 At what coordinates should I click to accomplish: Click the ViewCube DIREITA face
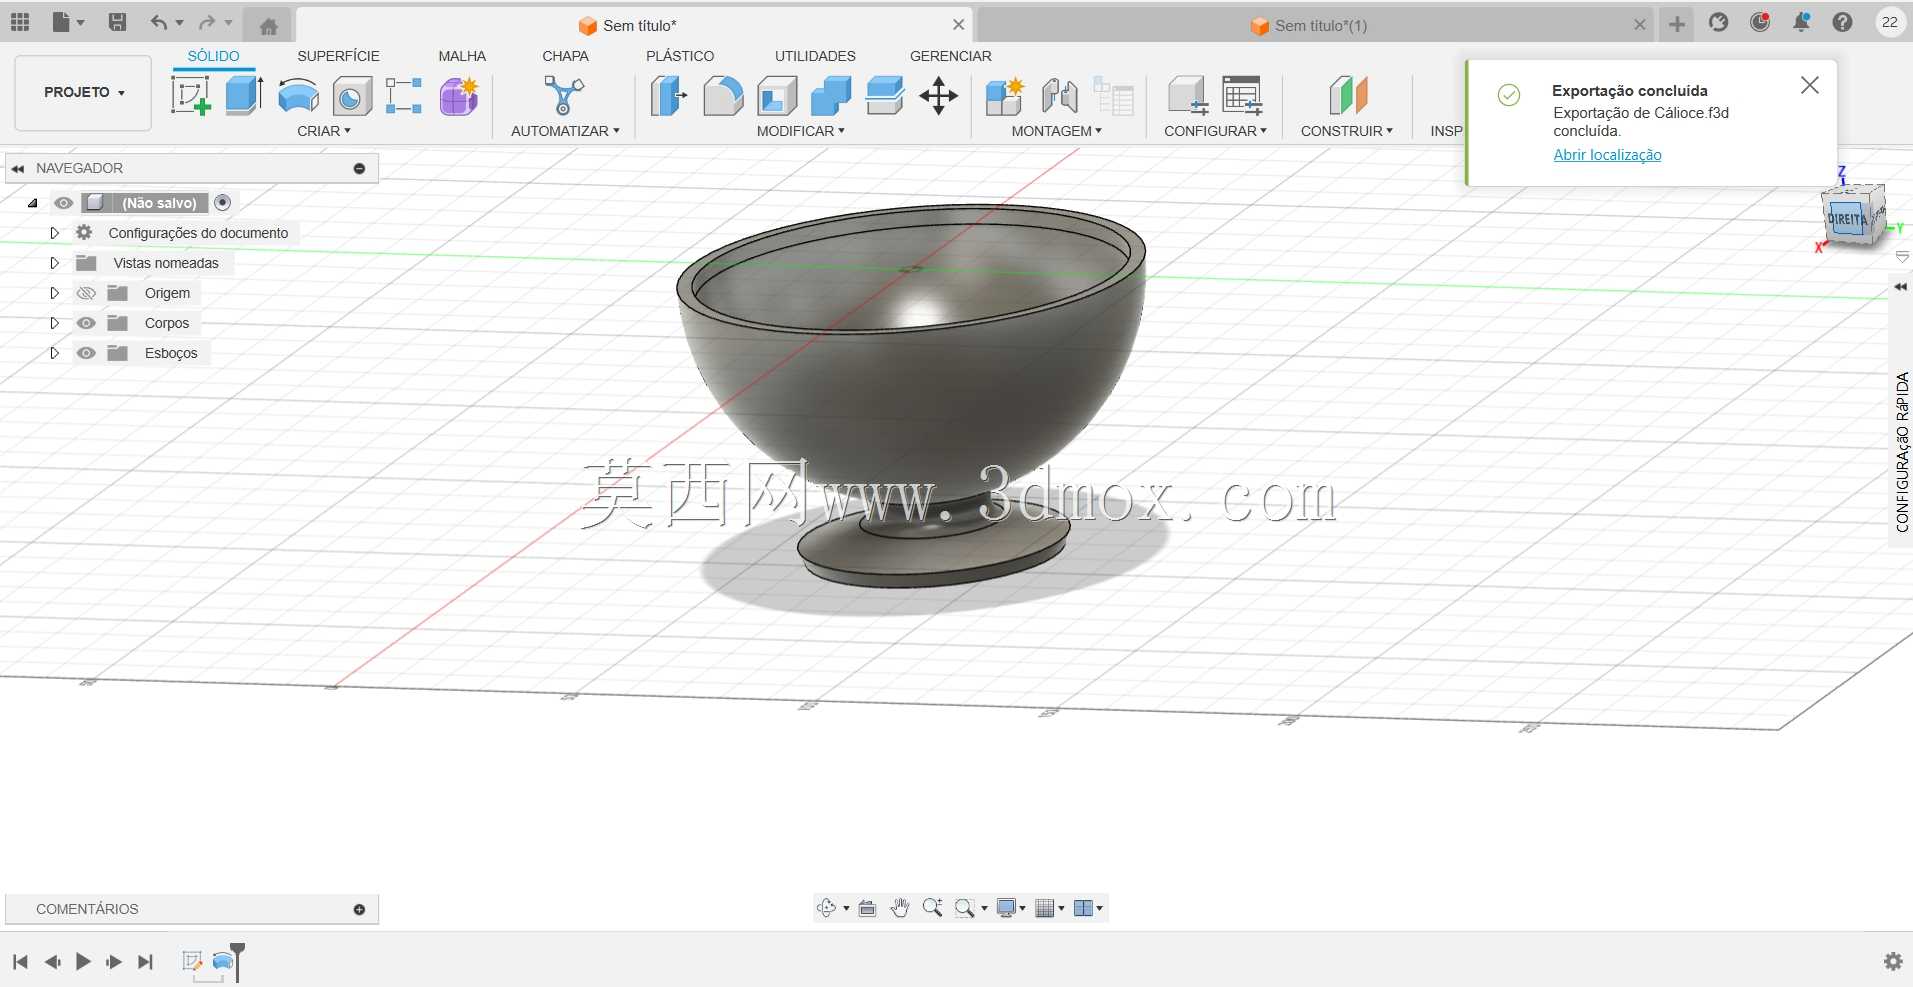coord(1846,219)
